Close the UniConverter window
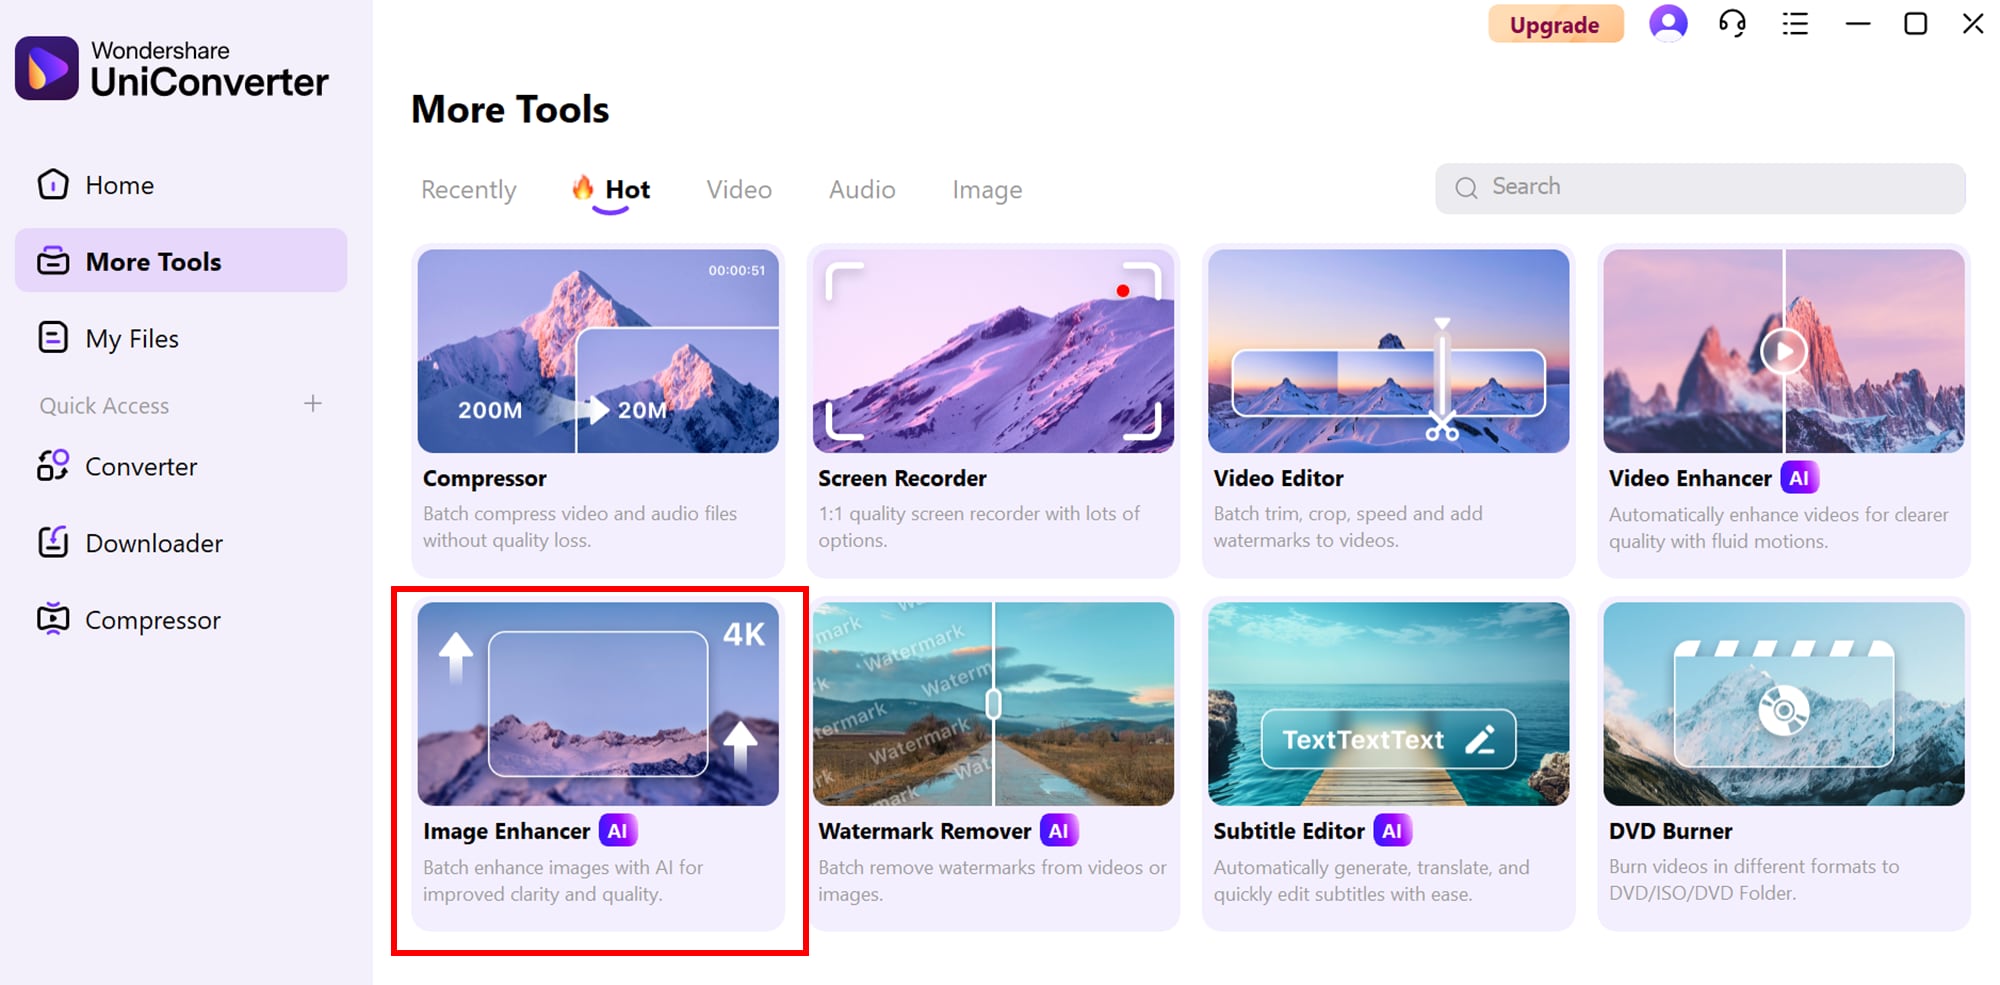This screenshot has height=985, width=2000. tap(1973, 23)
